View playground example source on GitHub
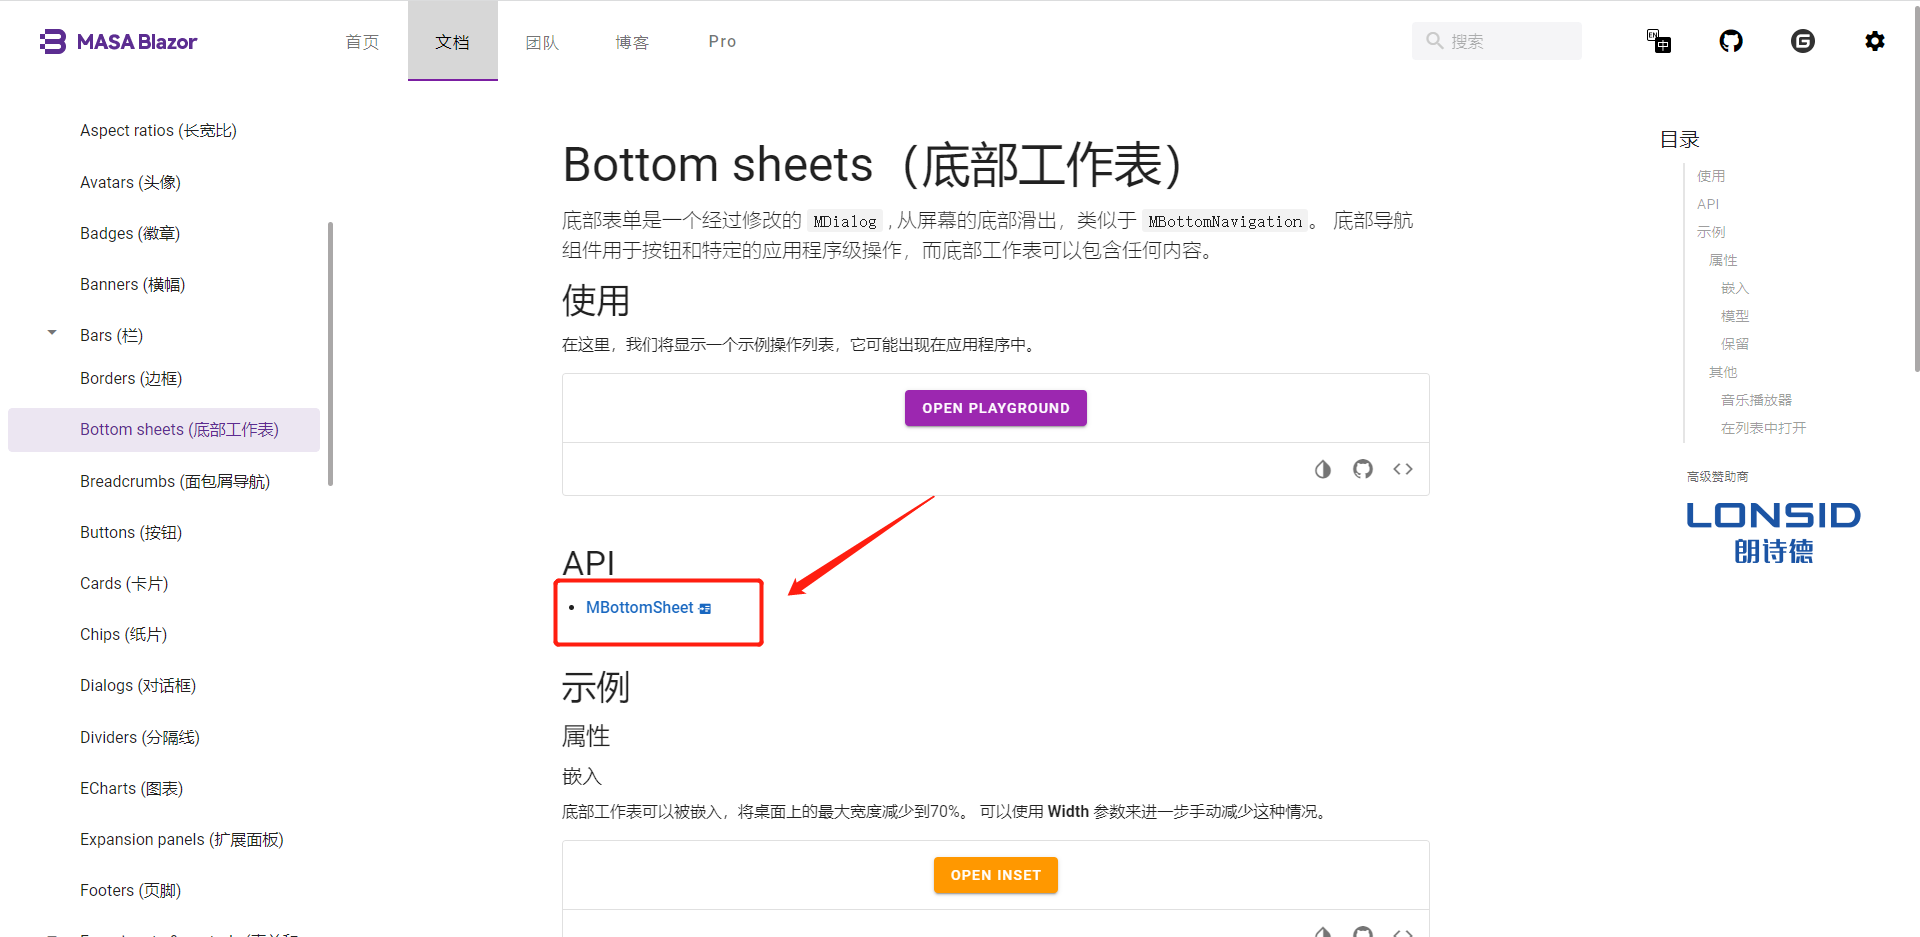The image size is (1920, 937). [1363, 469]
